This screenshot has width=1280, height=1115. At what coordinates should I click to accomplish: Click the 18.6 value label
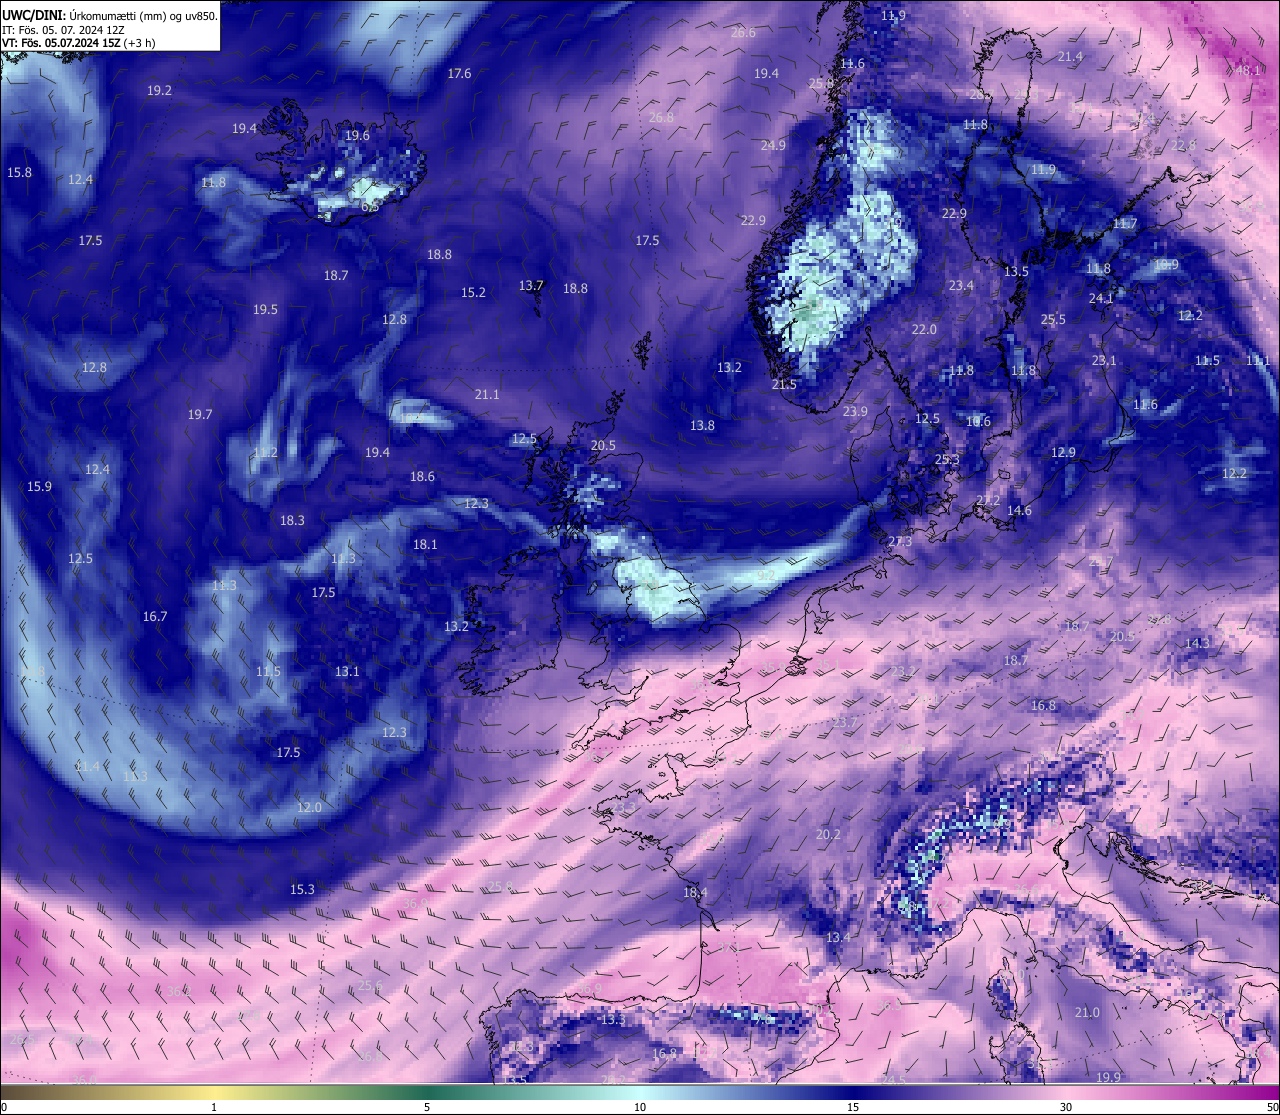(x=422, y=476)
